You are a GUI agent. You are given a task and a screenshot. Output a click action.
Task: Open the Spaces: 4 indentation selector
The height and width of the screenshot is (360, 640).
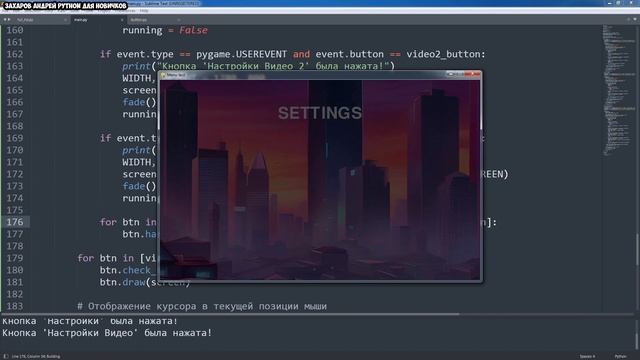(x=587, y=356)
